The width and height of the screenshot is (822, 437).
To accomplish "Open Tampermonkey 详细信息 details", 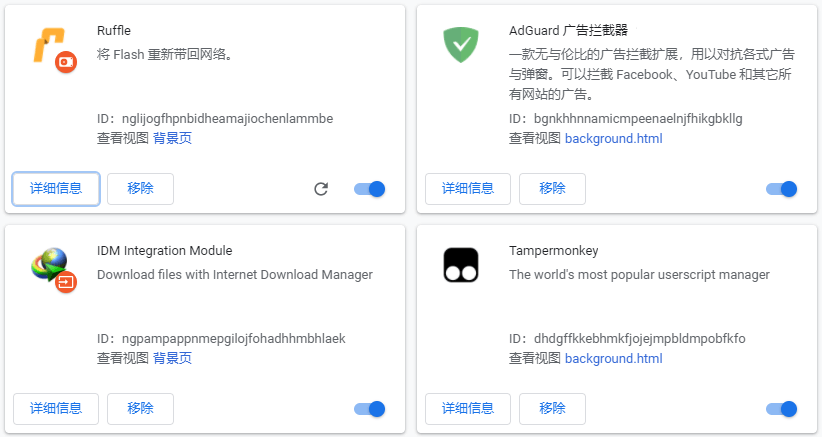I will [x=468, y=409].
